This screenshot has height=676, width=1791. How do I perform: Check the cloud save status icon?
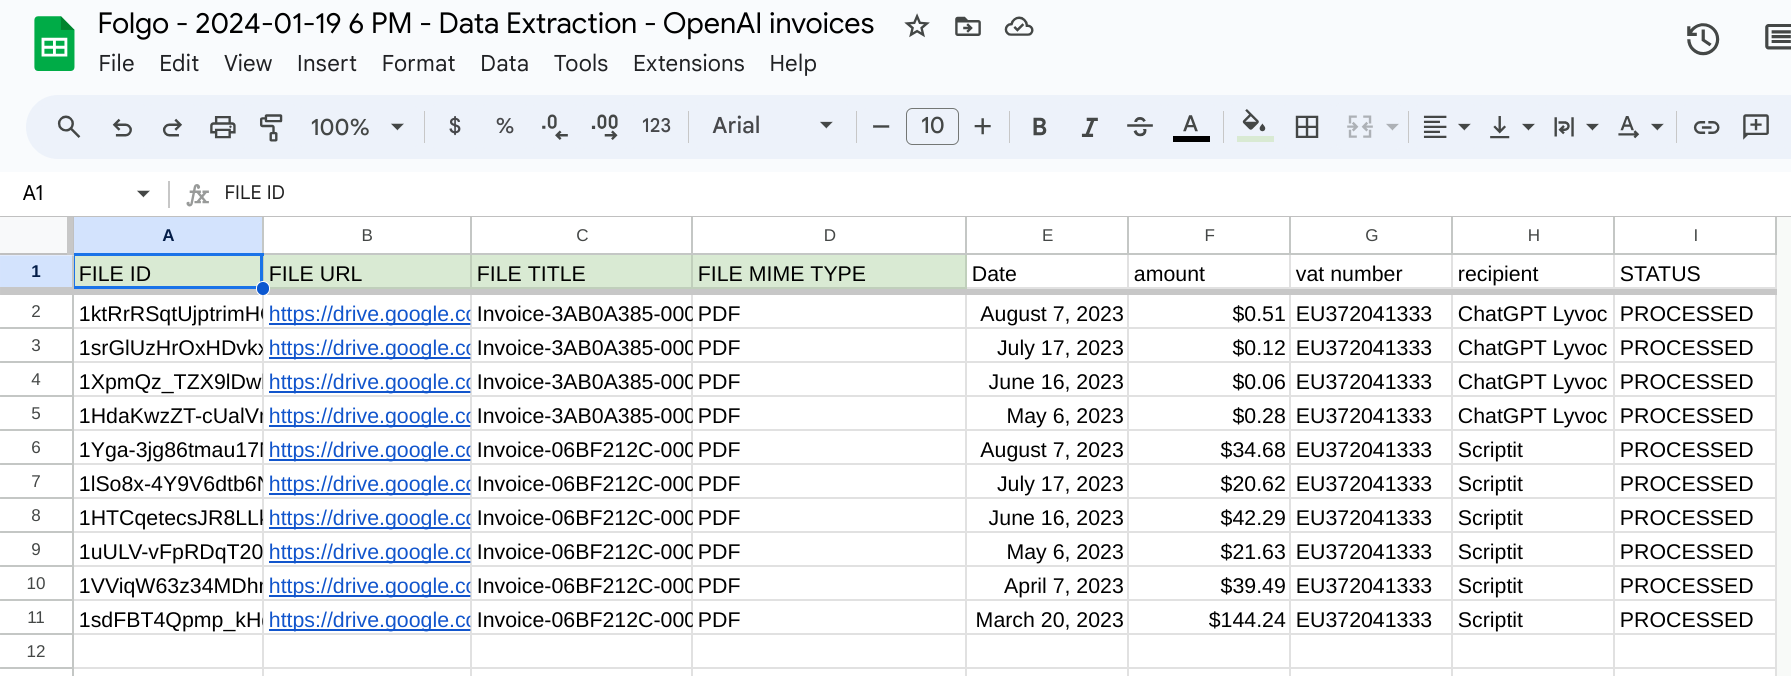[x=1019, y=27]
